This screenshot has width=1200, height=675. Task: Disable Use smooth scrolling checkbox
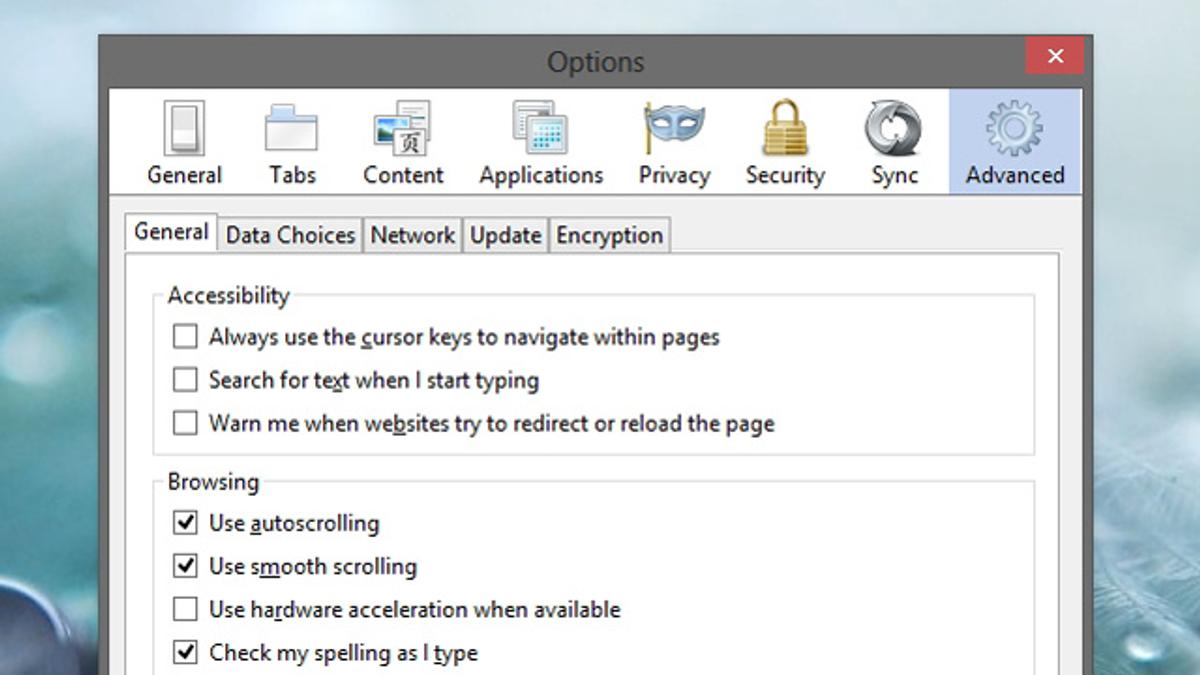[185, 566]
